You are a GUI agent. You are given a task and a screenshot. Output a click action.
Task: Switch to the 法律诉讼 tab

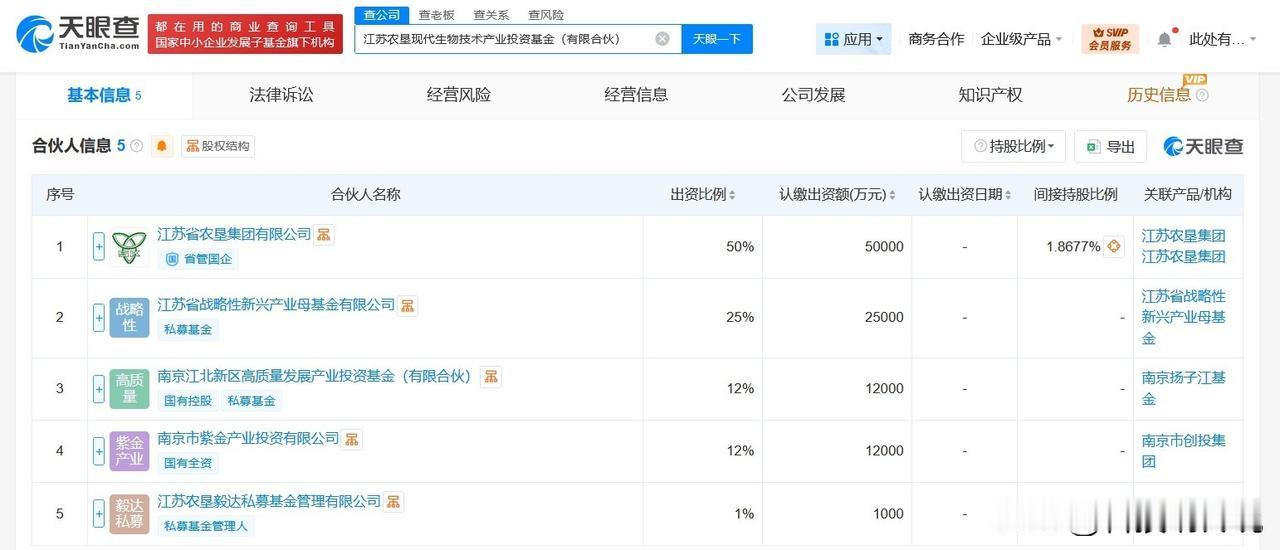pos(281,95)
